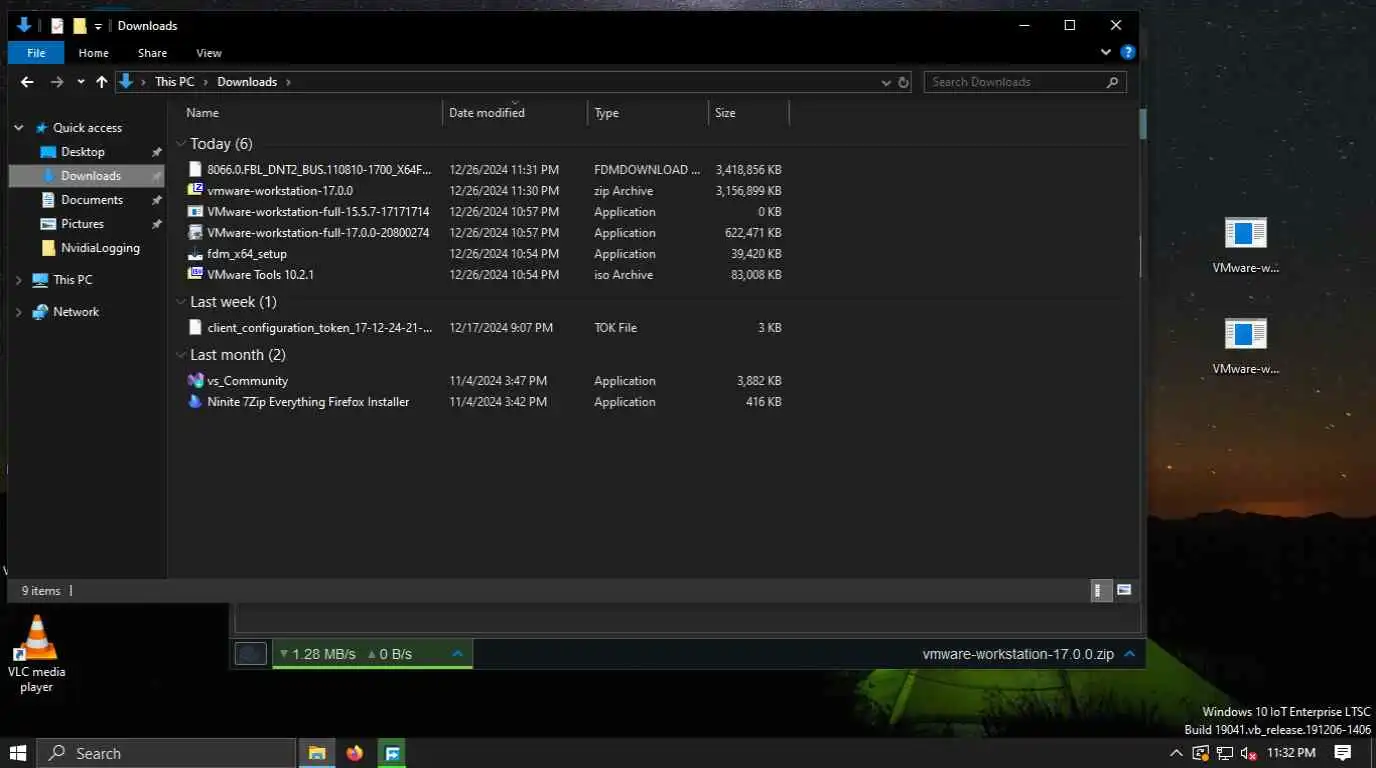The height and width of the screenshot is (768, 1376).
Task: Go back with the Back arrow
Action: (27, 82)
